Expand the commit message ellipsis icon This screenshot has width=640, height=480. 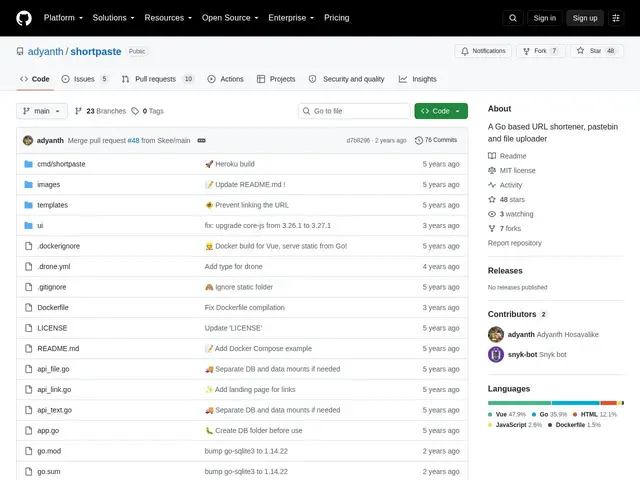[x=201, y=140]
